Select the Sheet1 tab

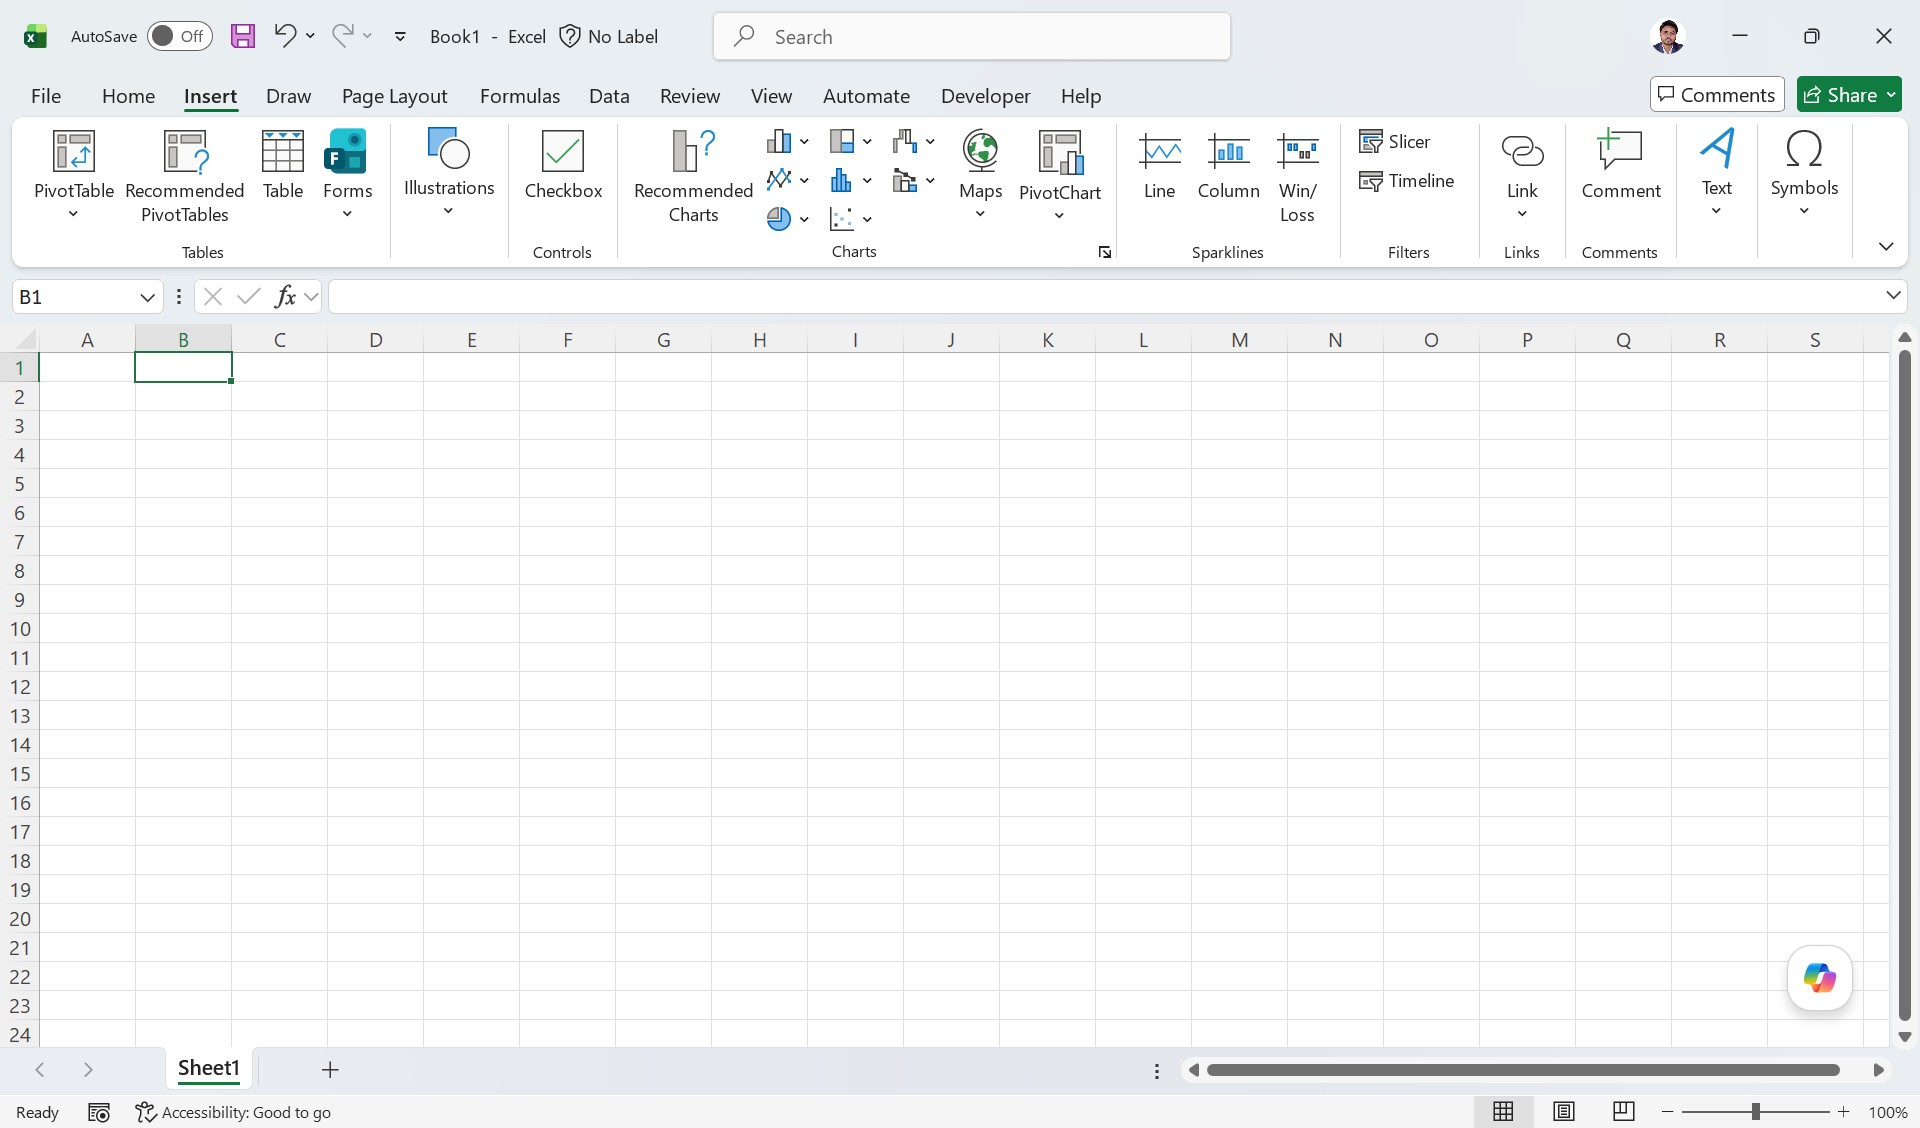pyautogui.click(x=209, y=1068)
